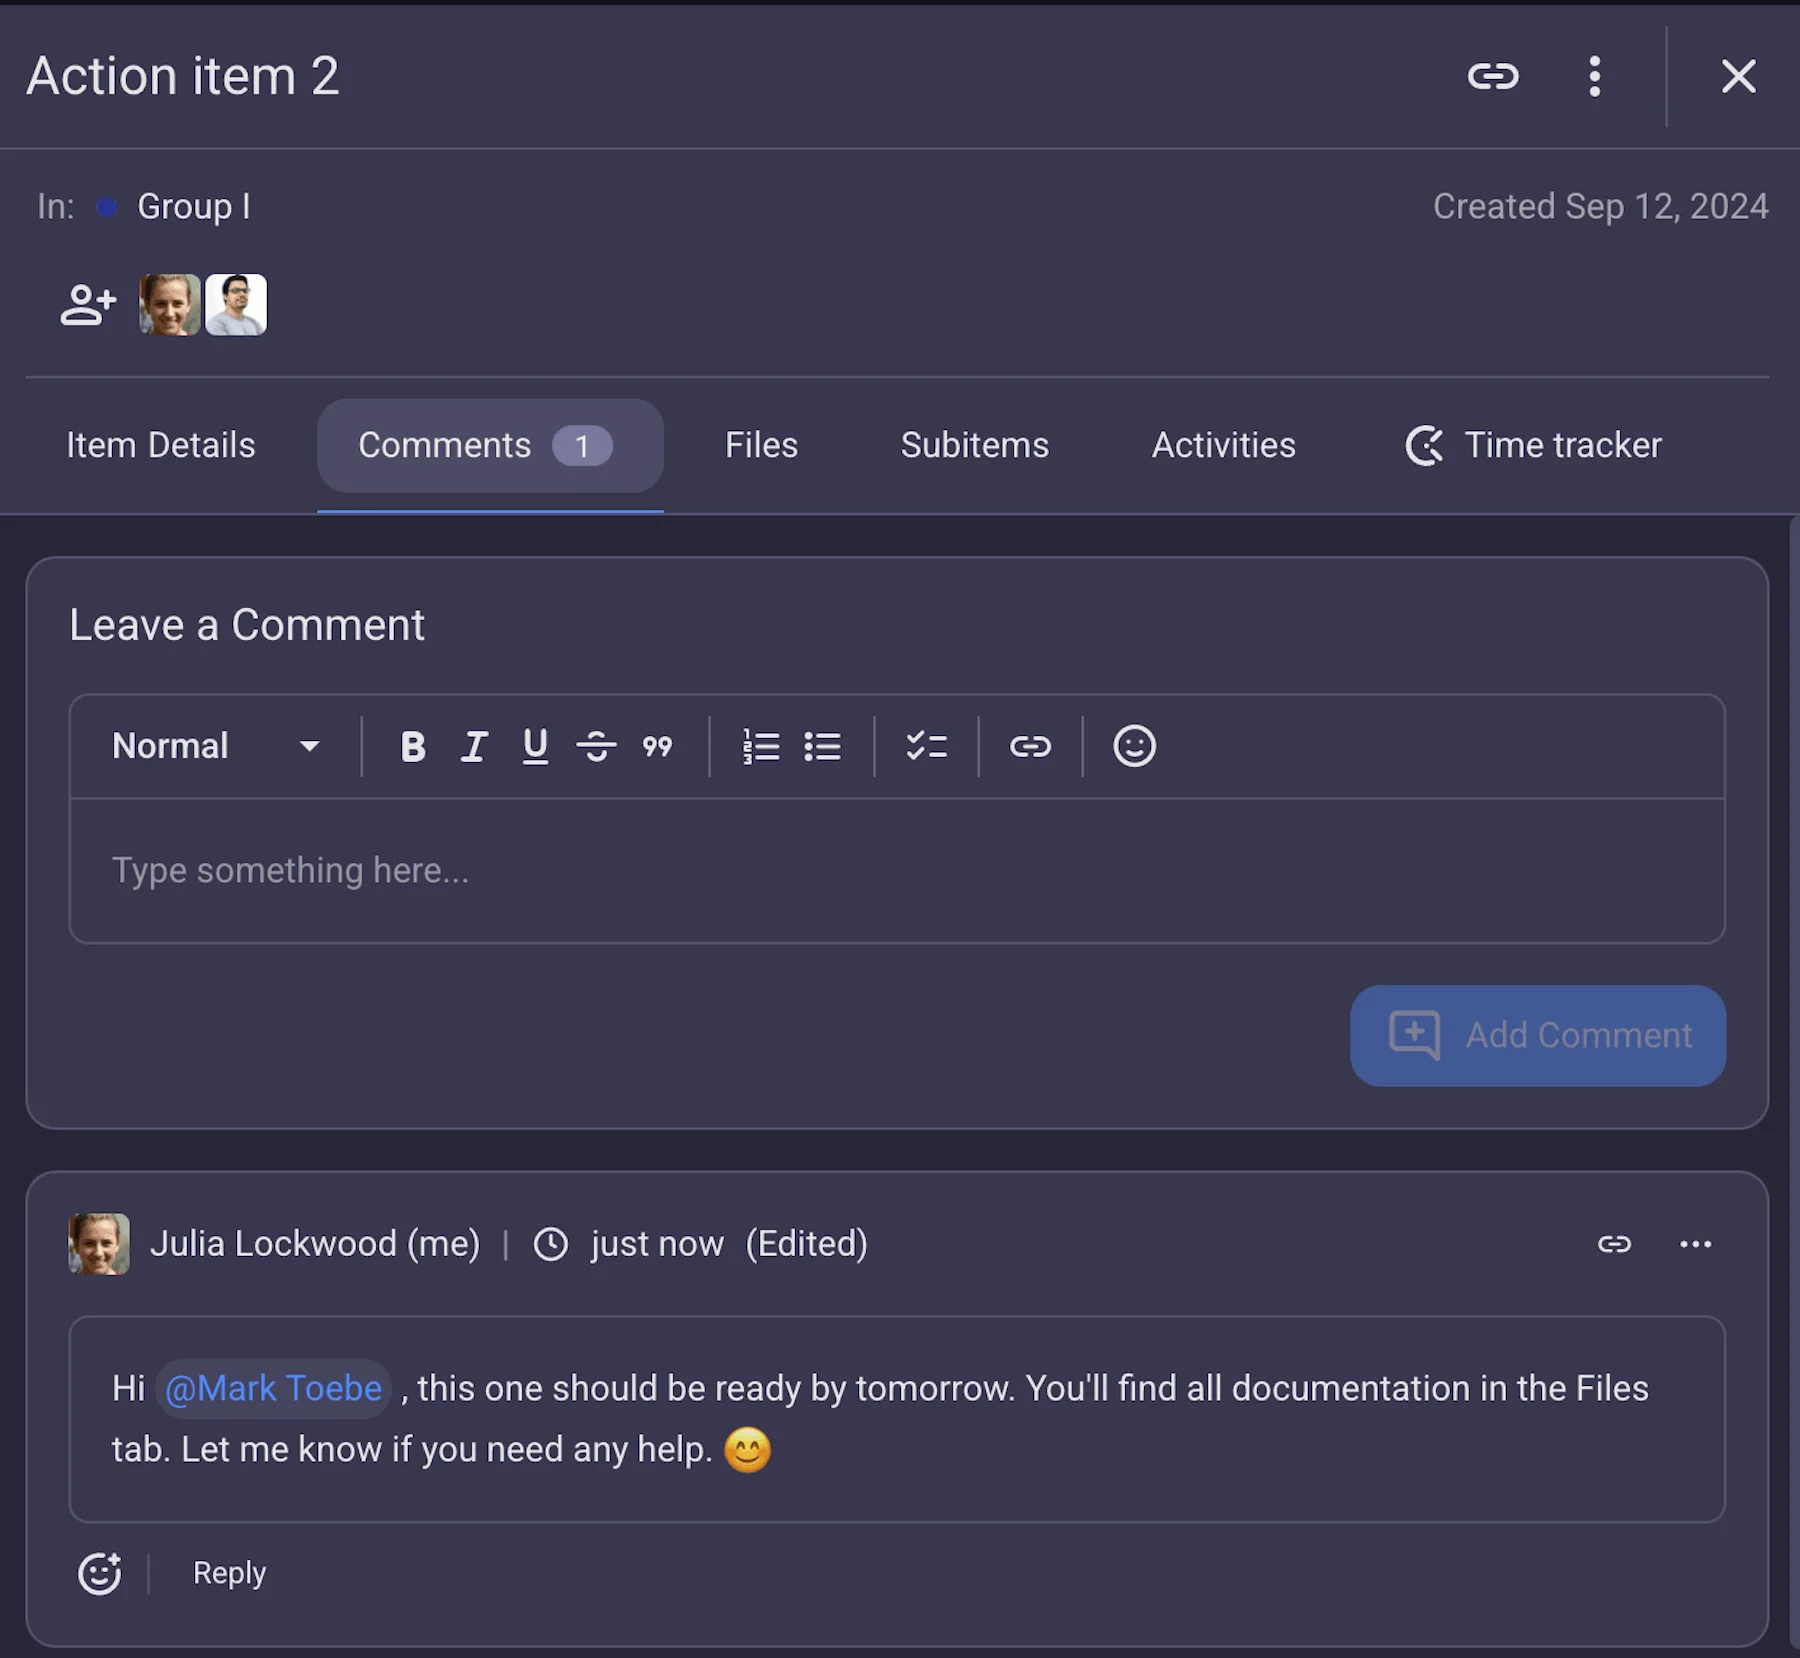Click the 'Leave a Comment' heading
Viewport: 1800px width, 1658px height.
tap(247, 626)
